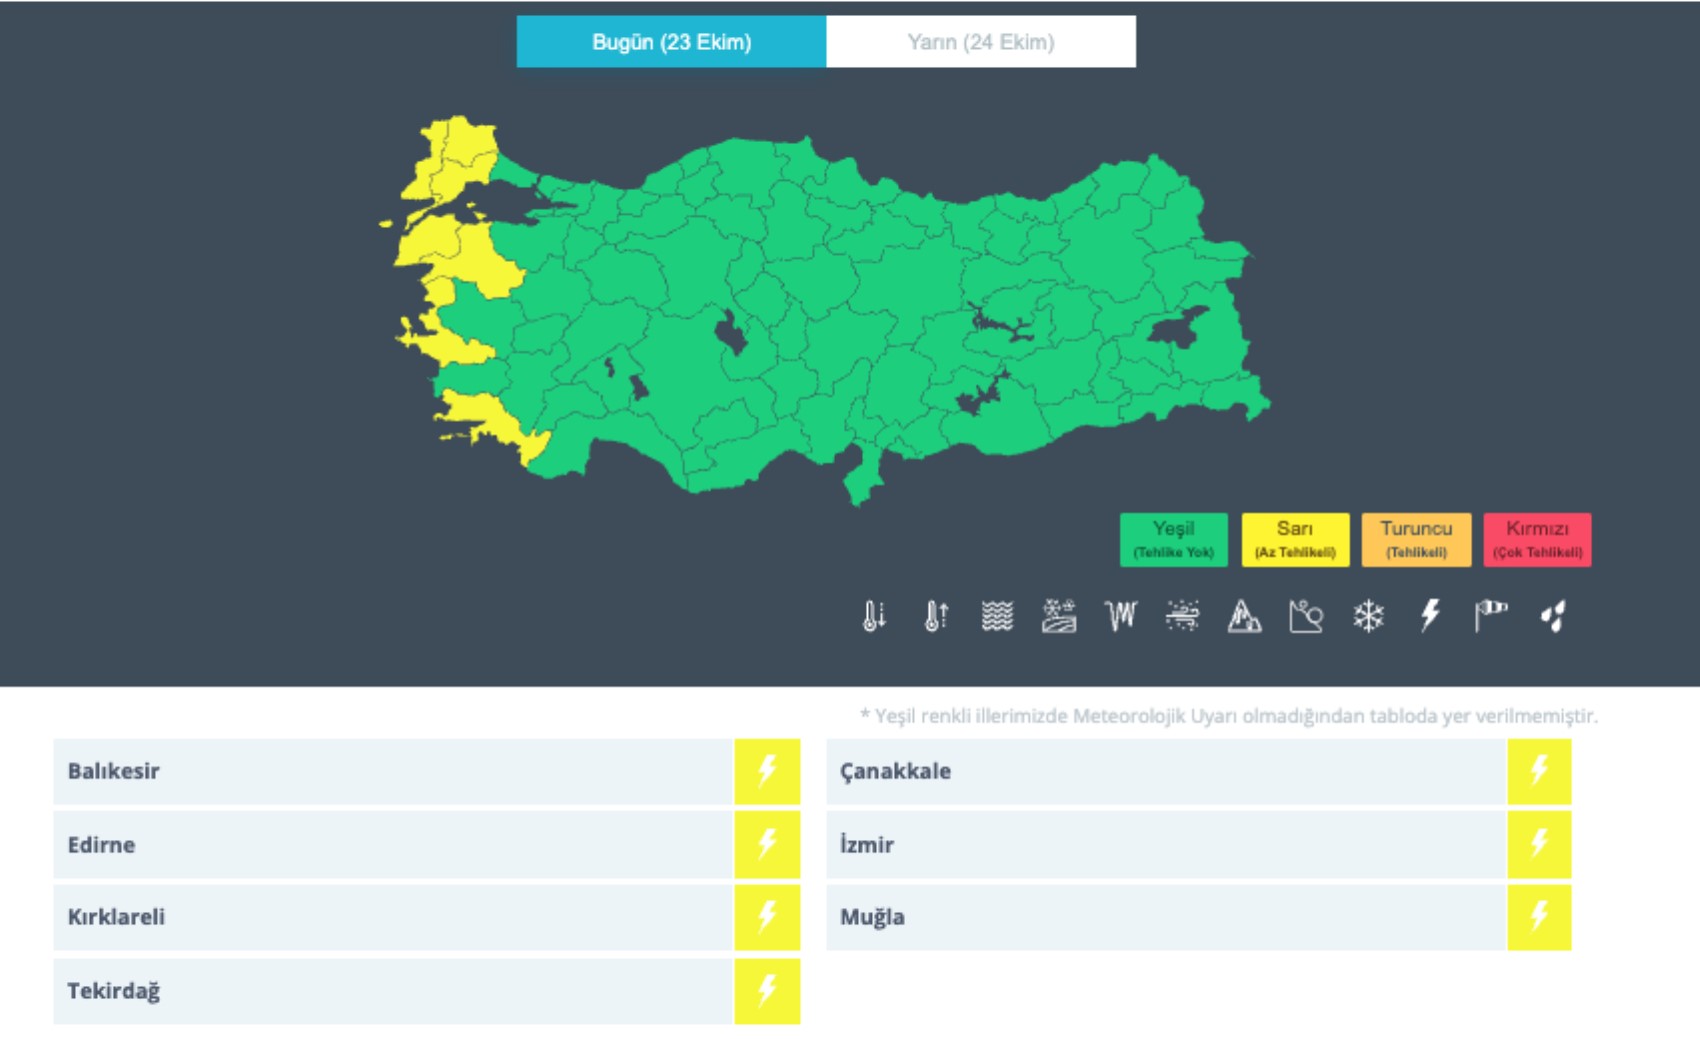The width and height of the screenshot is (1700, 1039).
Task: Switch to Yarın (24 Ekim) tab
Action: 980,42
